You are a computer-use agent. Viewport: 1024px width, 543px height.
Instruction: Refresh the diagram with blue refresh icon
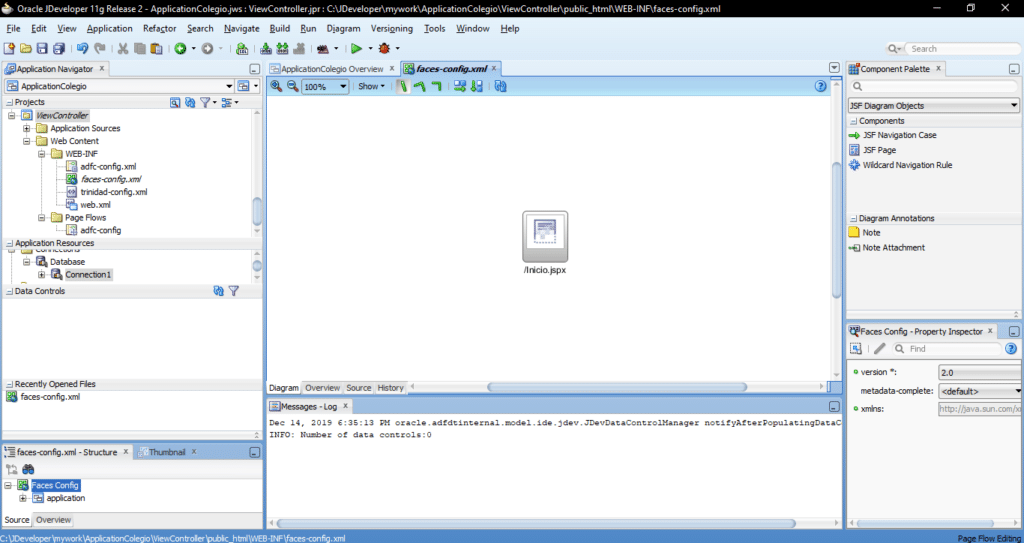500,86
